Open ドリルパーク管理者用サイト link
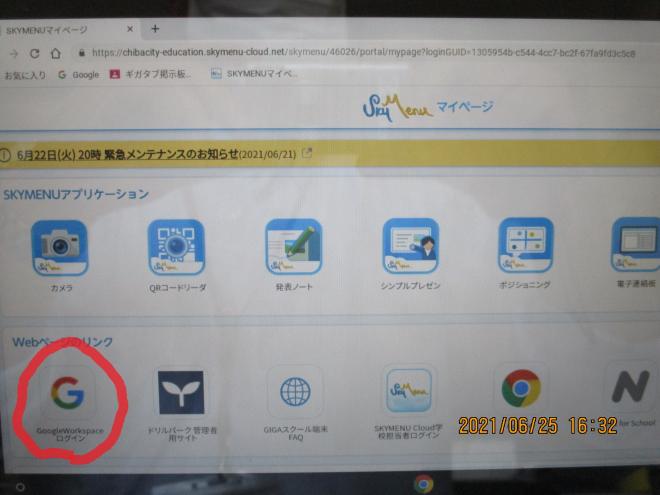The width and height of the screenshot is (660, 495). pyautogui.click(x=181, y=392)
